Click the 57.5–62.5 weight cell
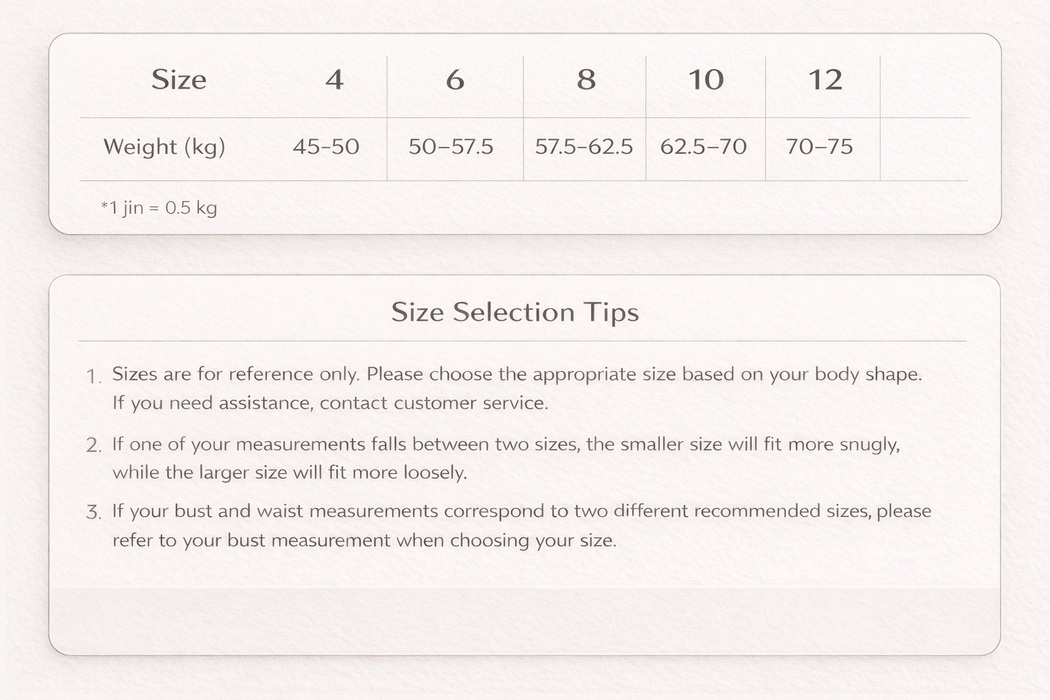Viewport: 1050px width, 700px height. [584, 147]
